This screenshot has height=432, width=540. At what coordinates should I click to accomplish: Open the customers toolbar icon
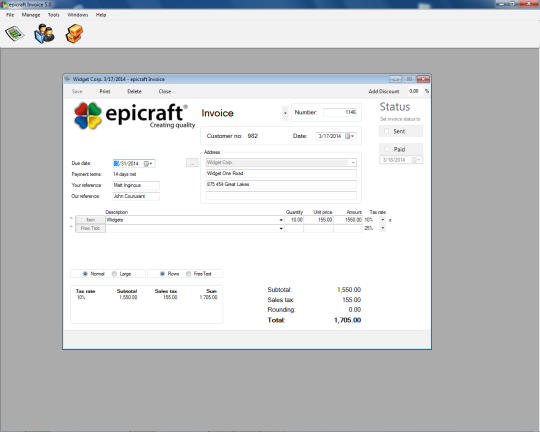click(x=44, y=33)
